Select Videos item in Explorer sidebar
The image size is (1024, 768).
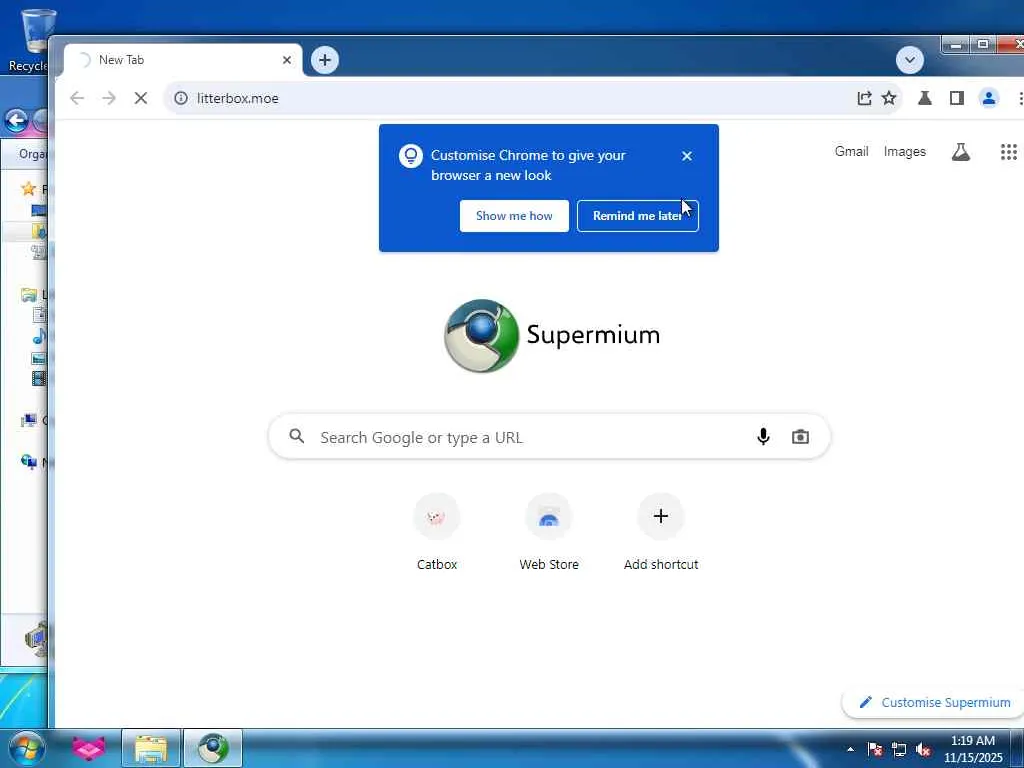[39, 378]
